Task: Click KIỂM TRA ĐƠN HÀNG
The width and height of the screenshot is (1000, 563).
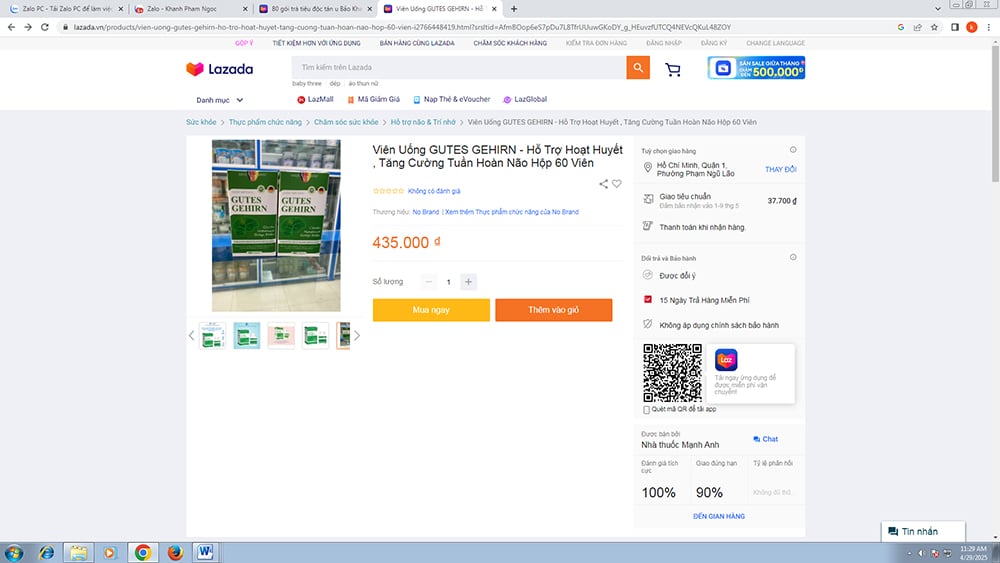Action: [x=596, y=43]
